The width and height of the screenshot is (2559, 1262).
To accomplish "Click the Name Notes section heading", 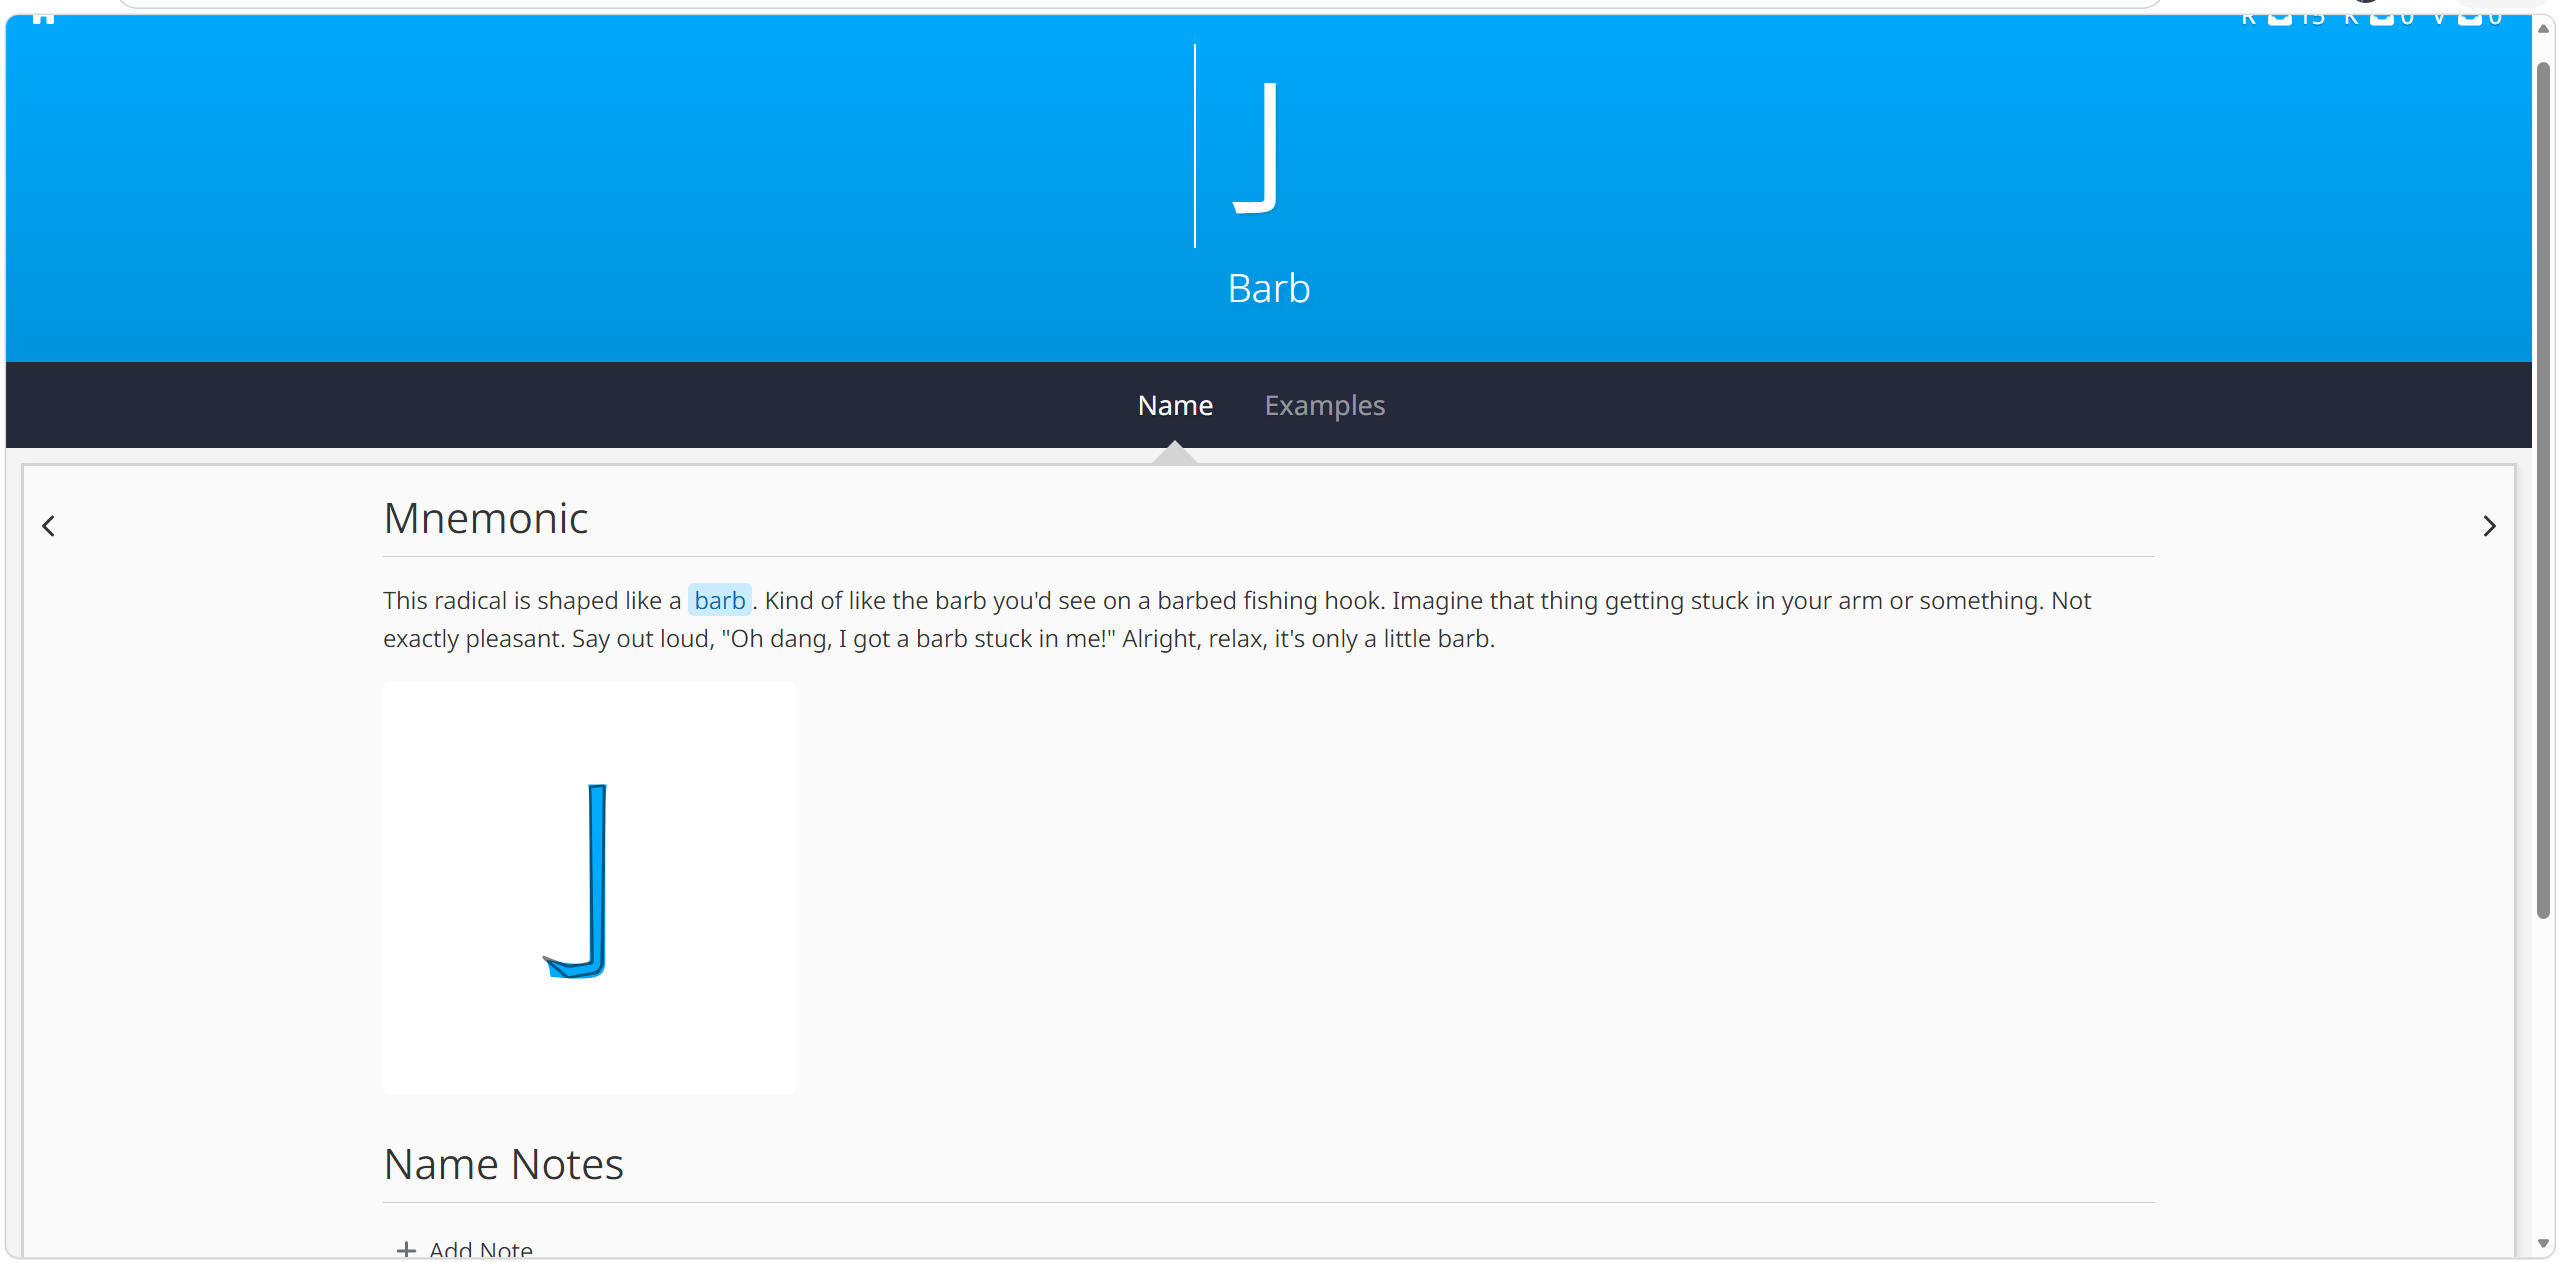I will [503, 1165].
